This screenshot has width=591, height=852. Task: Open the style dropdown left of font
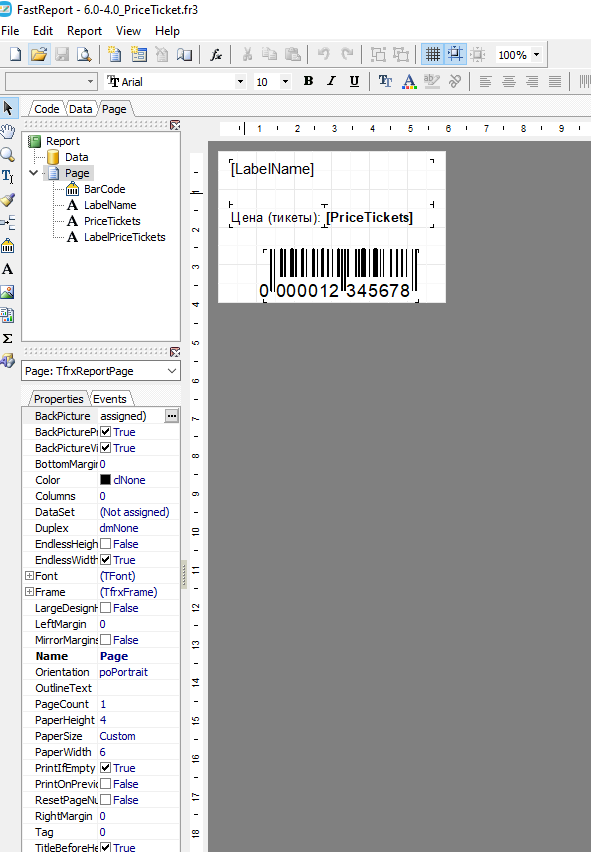pos(90,82)
